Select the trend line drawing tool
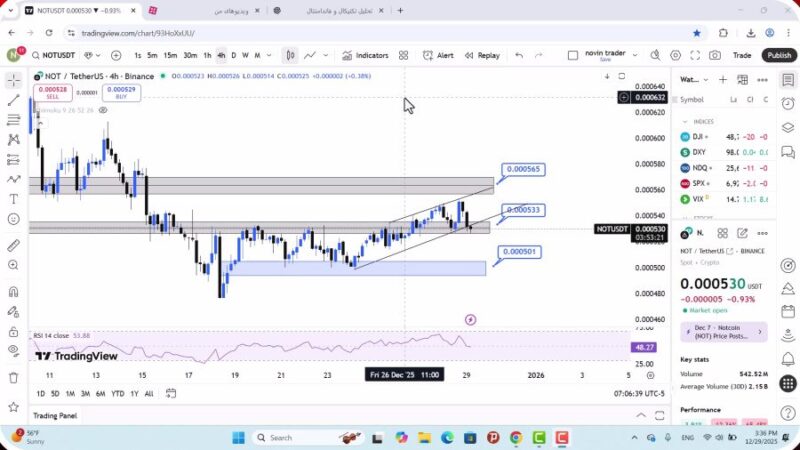 [x=13, y=100]
